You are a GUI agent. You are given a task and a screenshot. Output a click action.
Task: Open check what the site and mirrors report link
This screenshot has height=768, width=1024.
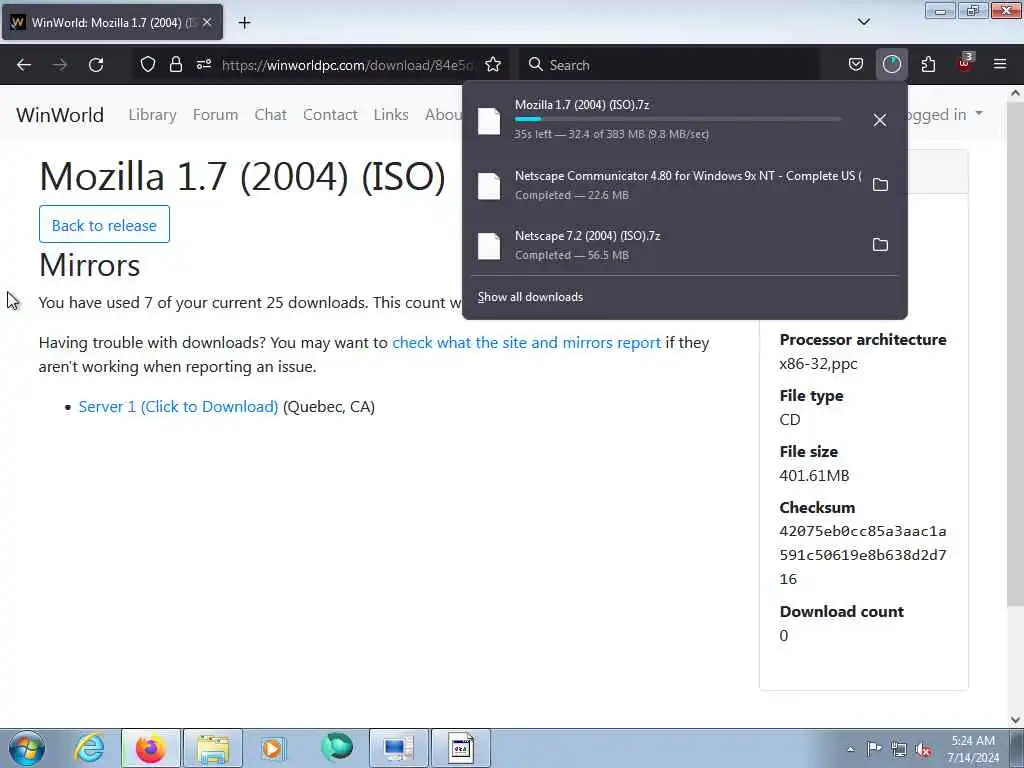point(526,343)
